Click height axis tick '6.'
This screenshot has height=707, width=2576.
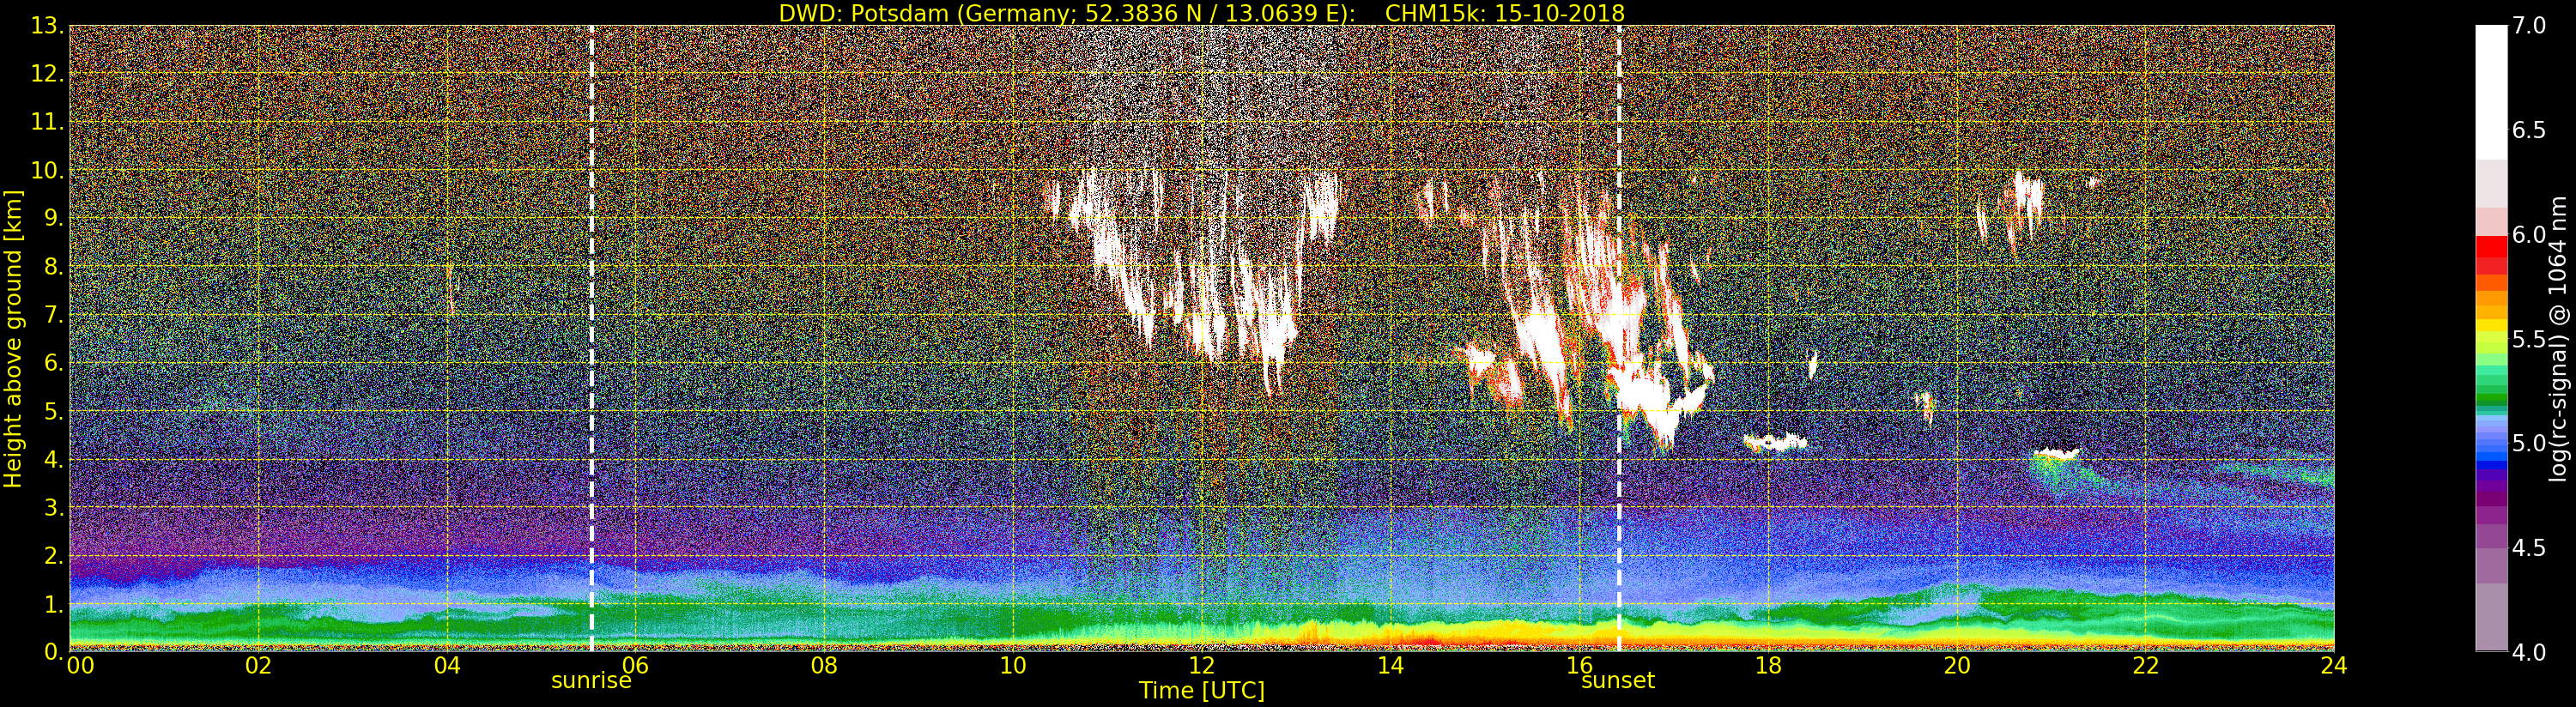point(55,363)
